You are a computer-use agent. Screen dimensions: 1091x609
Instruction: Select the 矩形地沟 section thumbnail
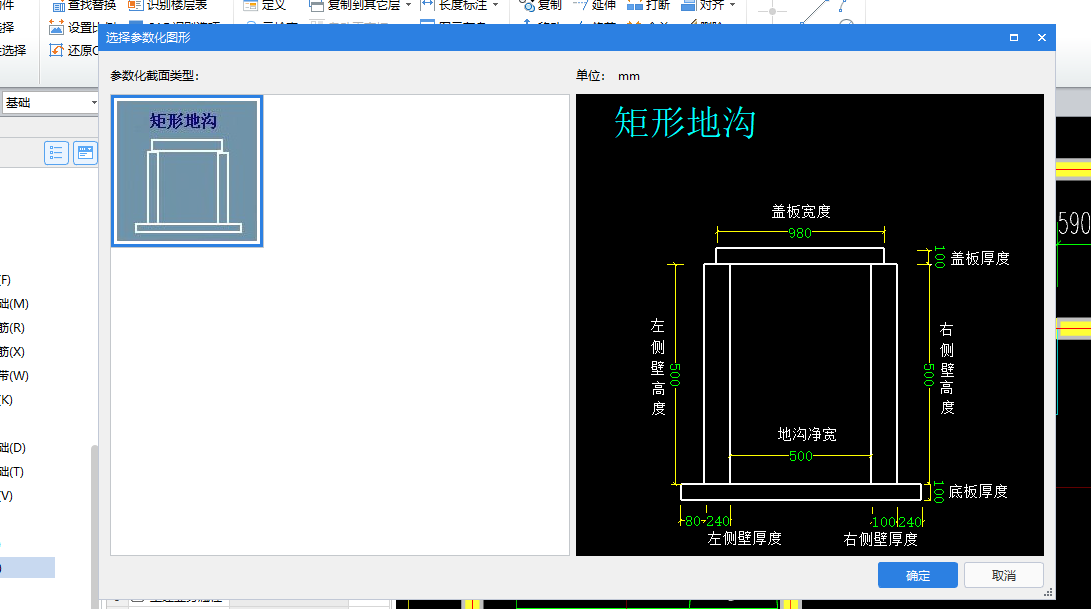187,171
